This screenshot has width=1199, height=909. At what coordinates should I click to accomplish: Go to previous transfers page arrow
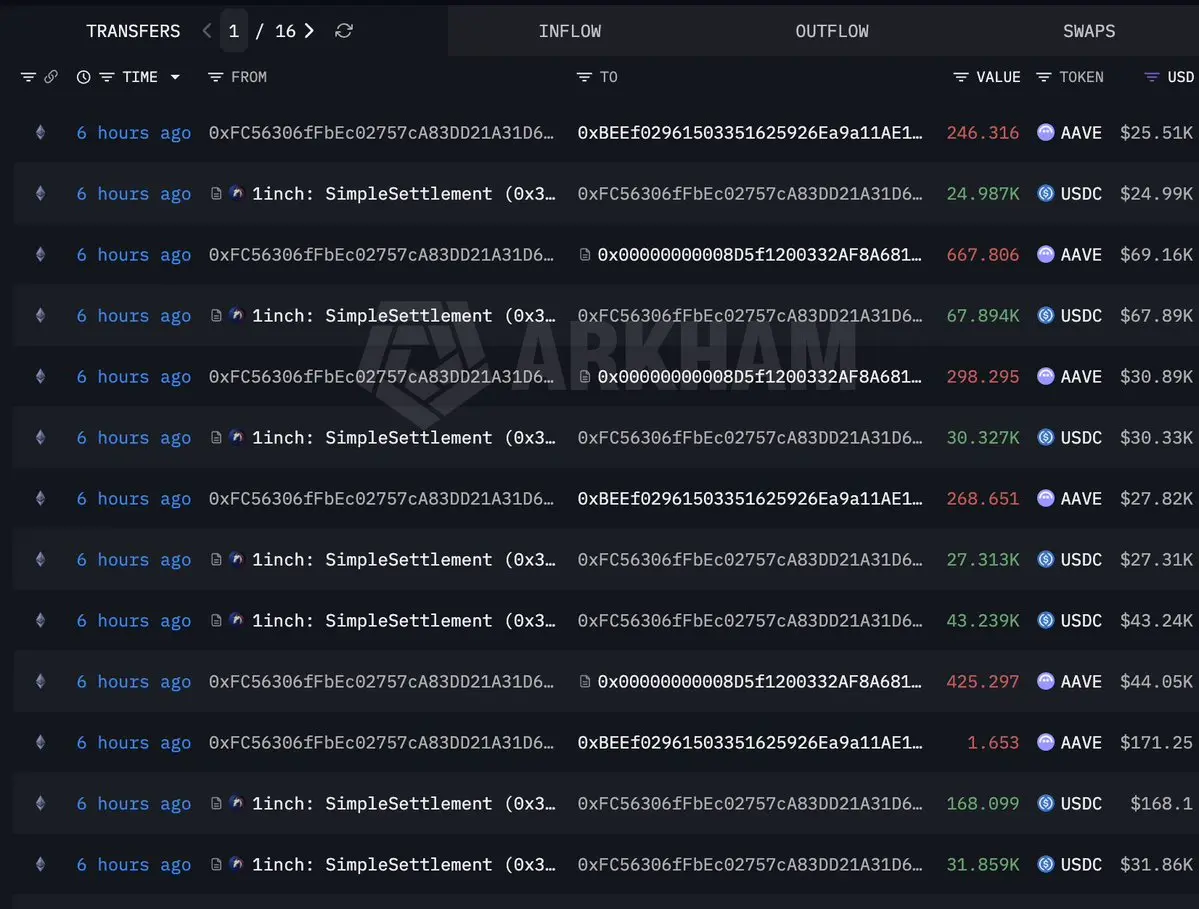pyautogui.click(x=206, y=31)
